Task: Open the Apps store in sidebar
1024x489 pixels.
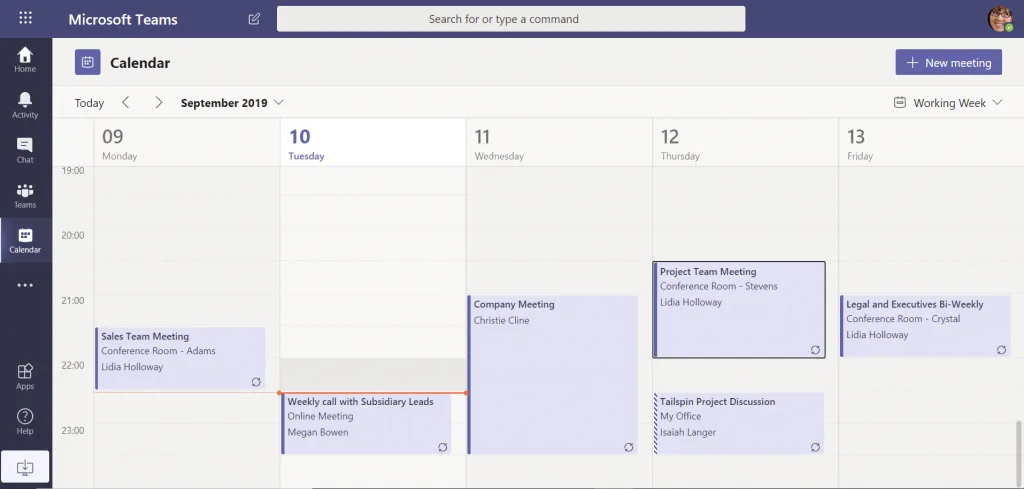Action: point(25,377)
